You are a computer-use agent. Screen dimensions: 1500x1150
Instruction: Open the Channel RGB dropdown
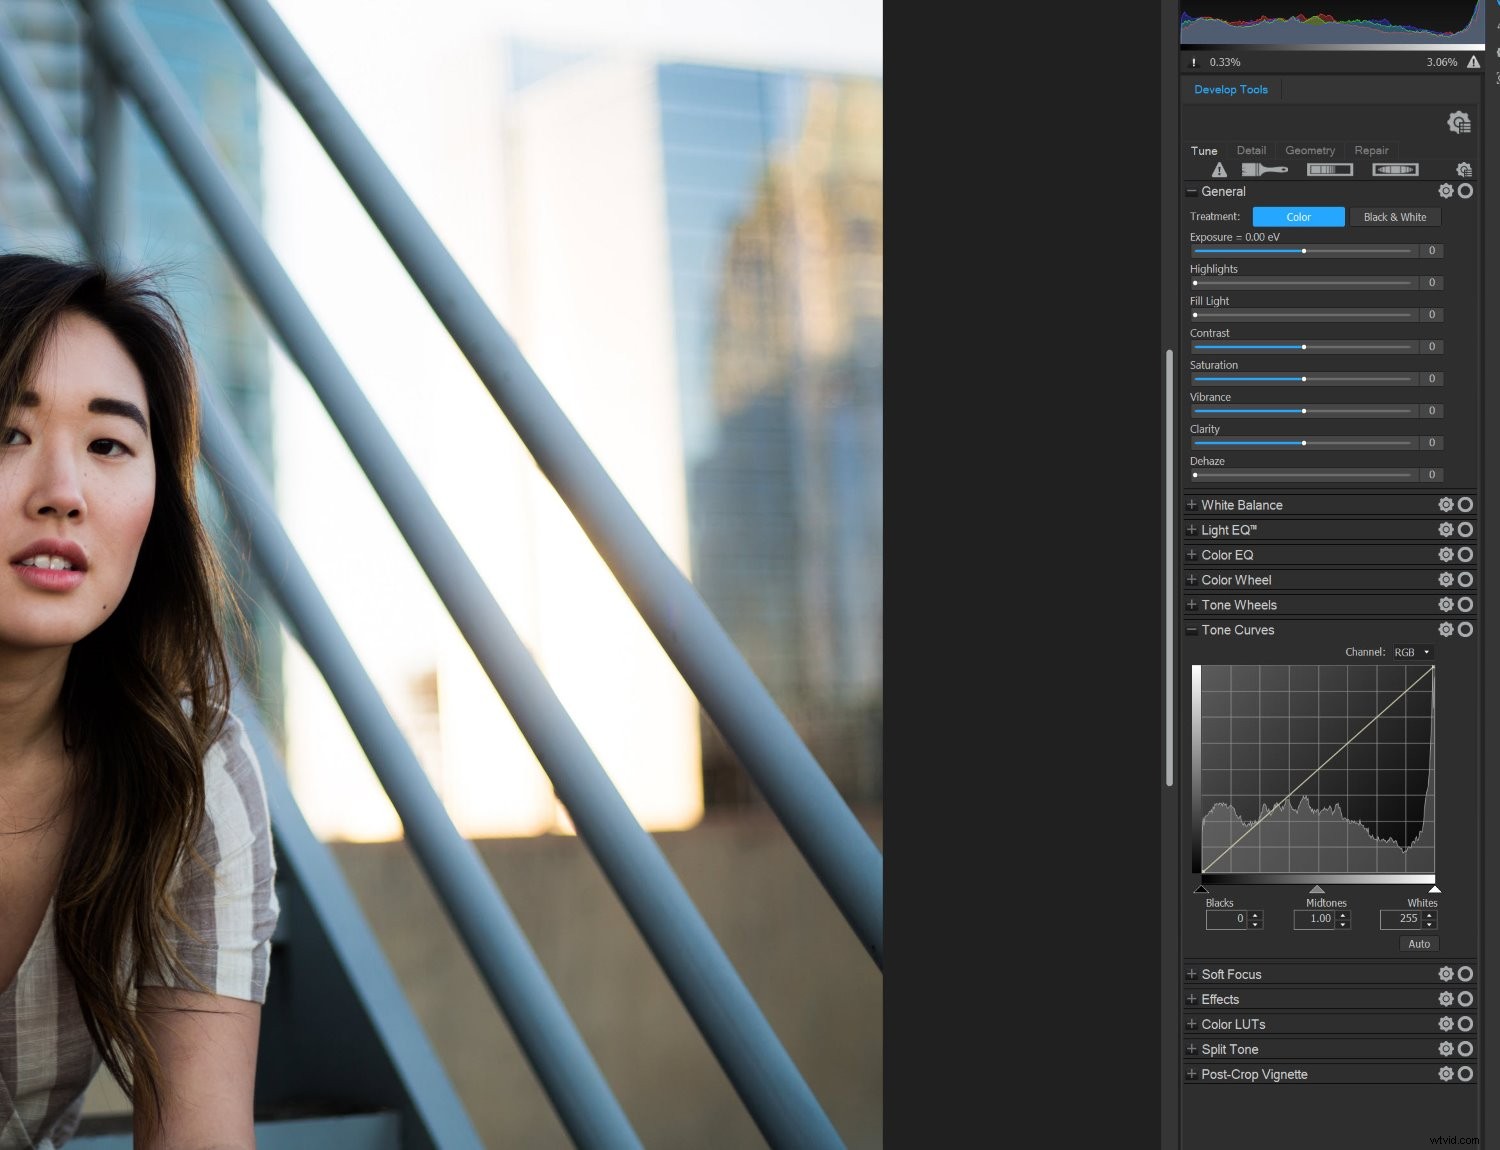point(1412,651)
